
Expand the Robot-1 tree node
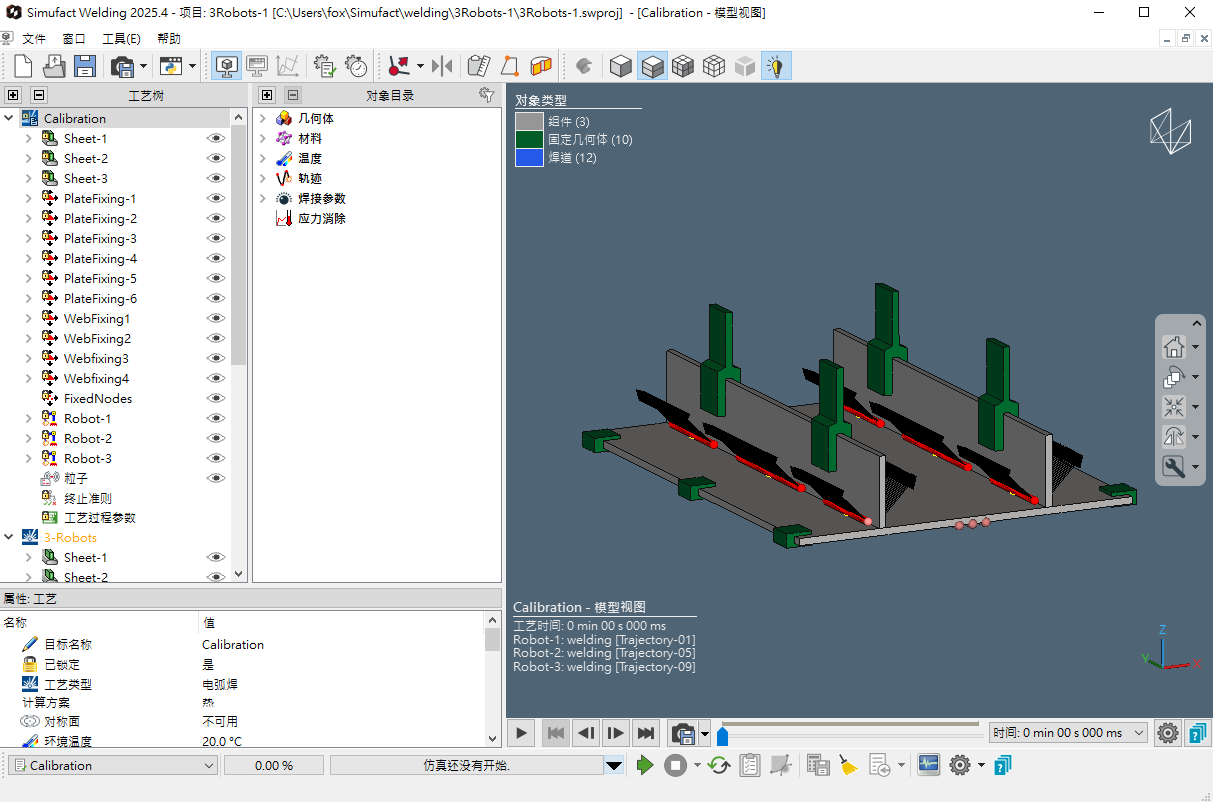click(28, 418)
